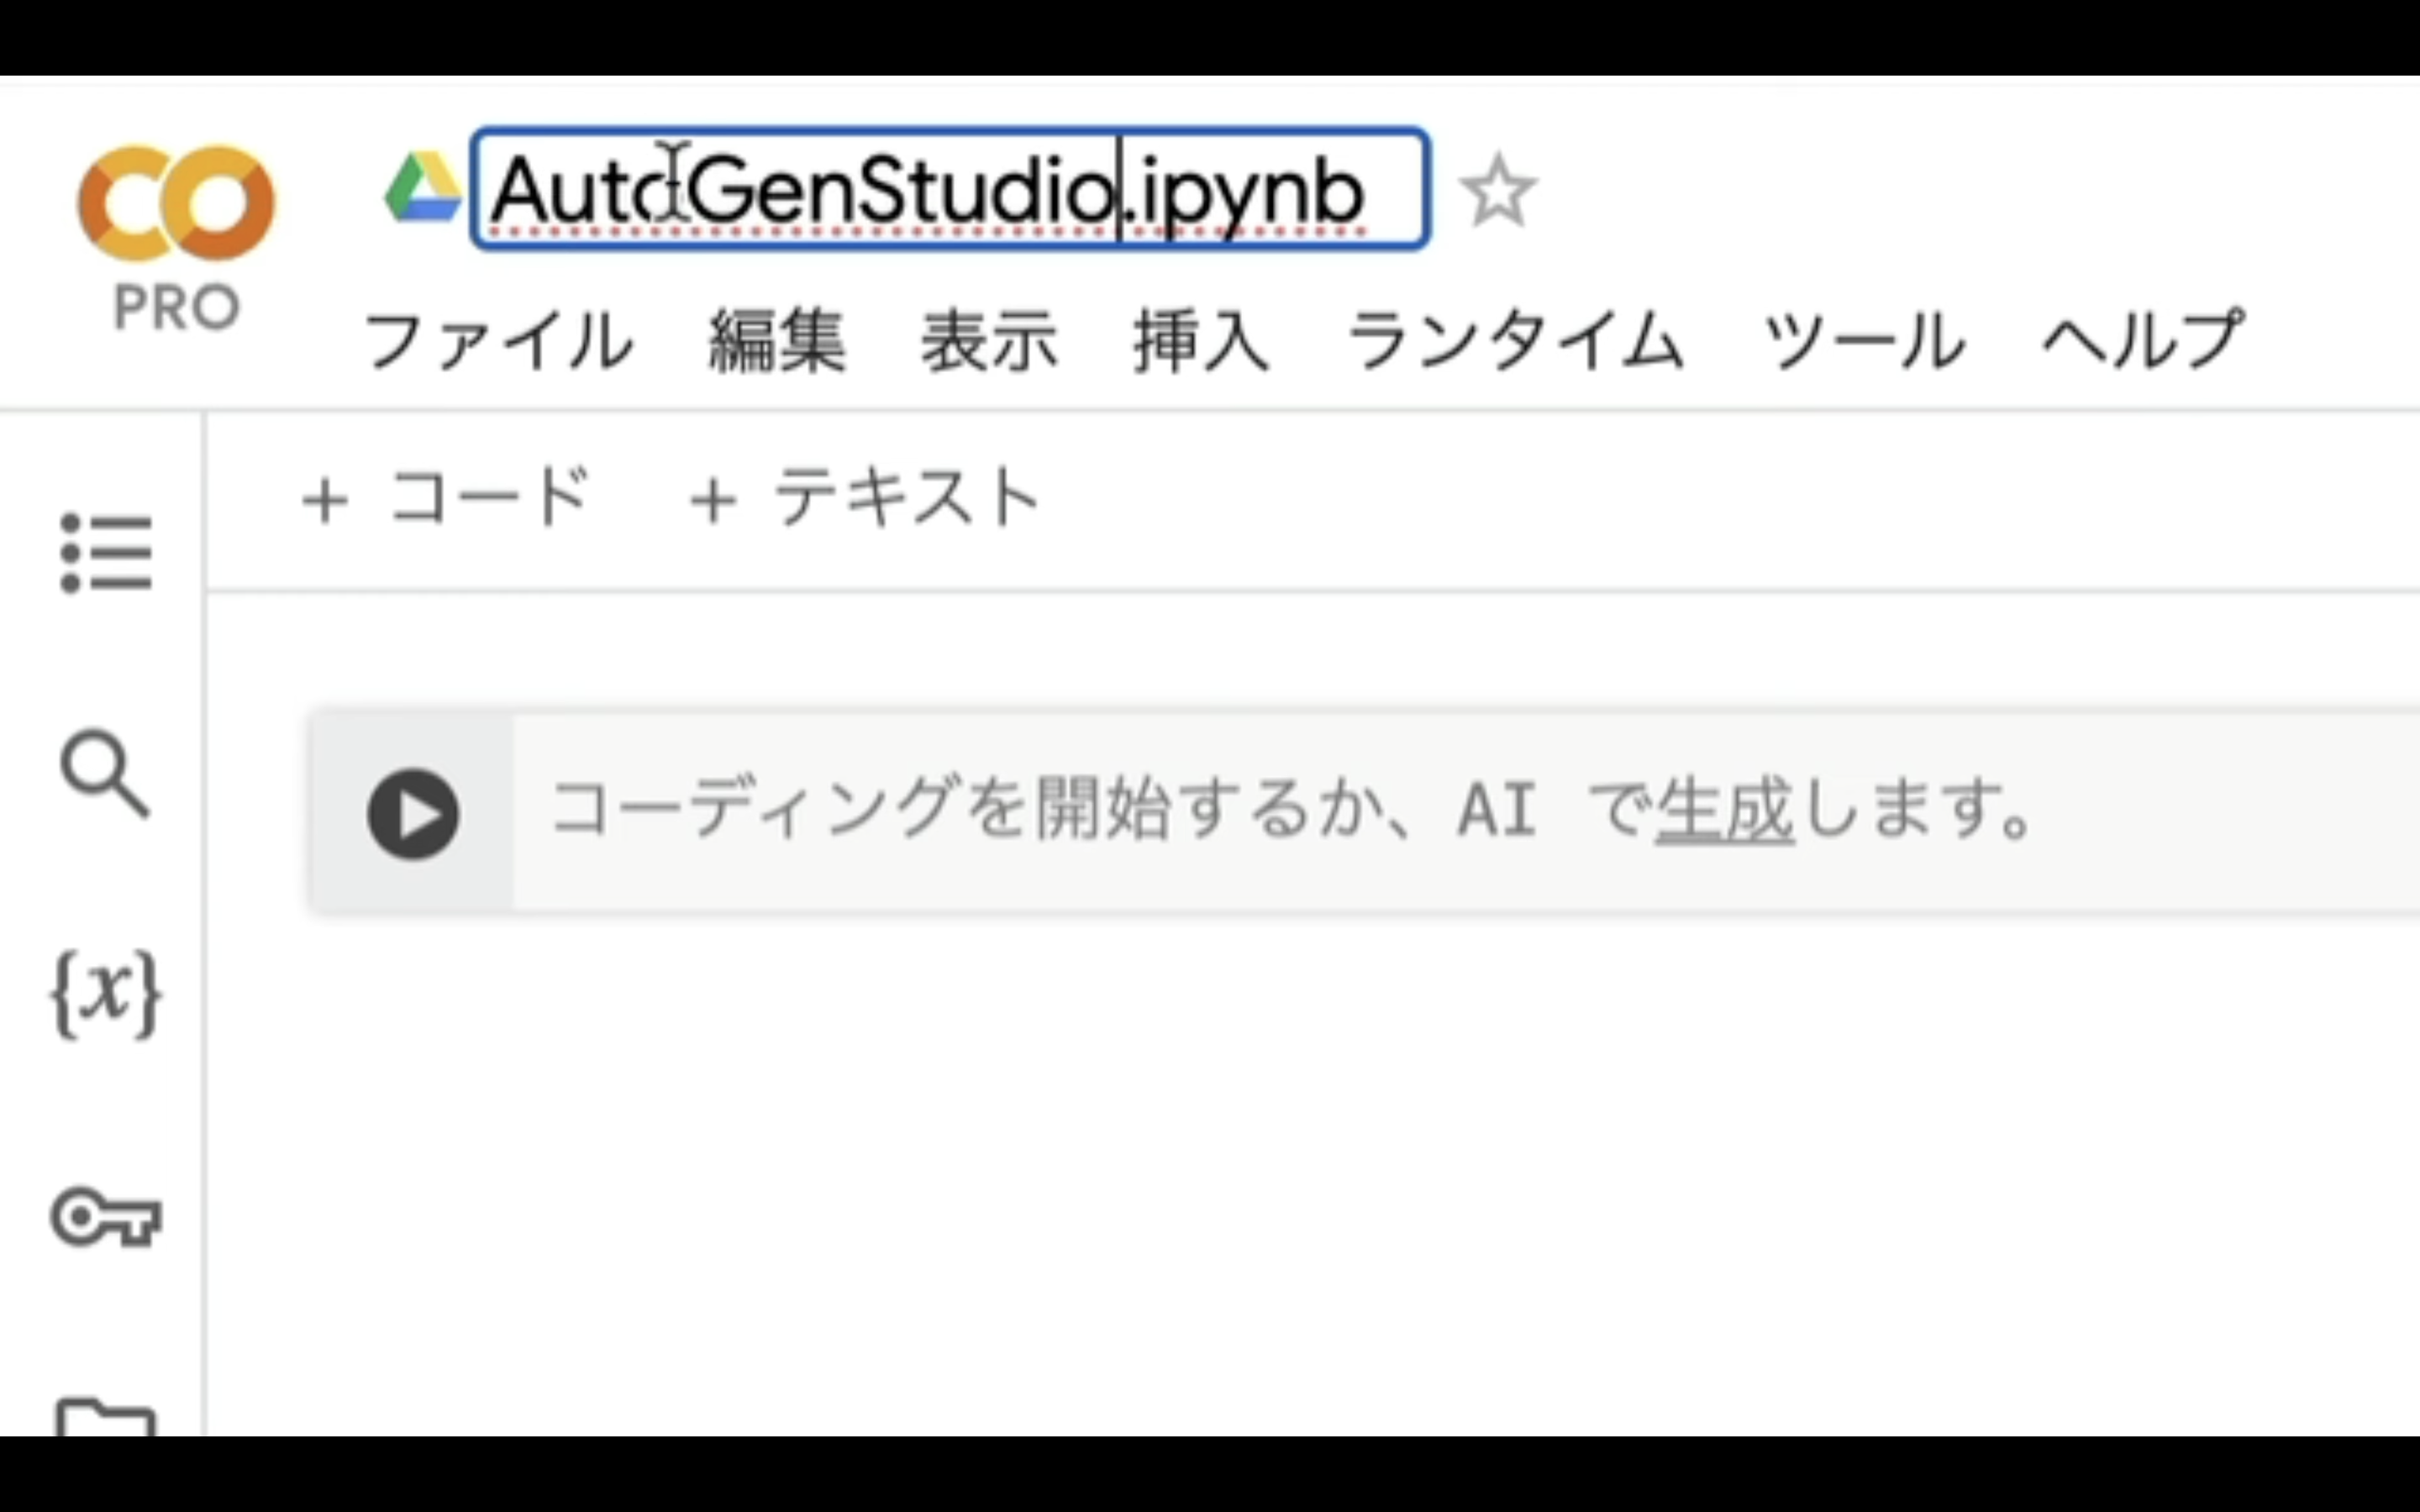Add a text cell with + テキスト
2420x1512 pixels.
[866, 497]
